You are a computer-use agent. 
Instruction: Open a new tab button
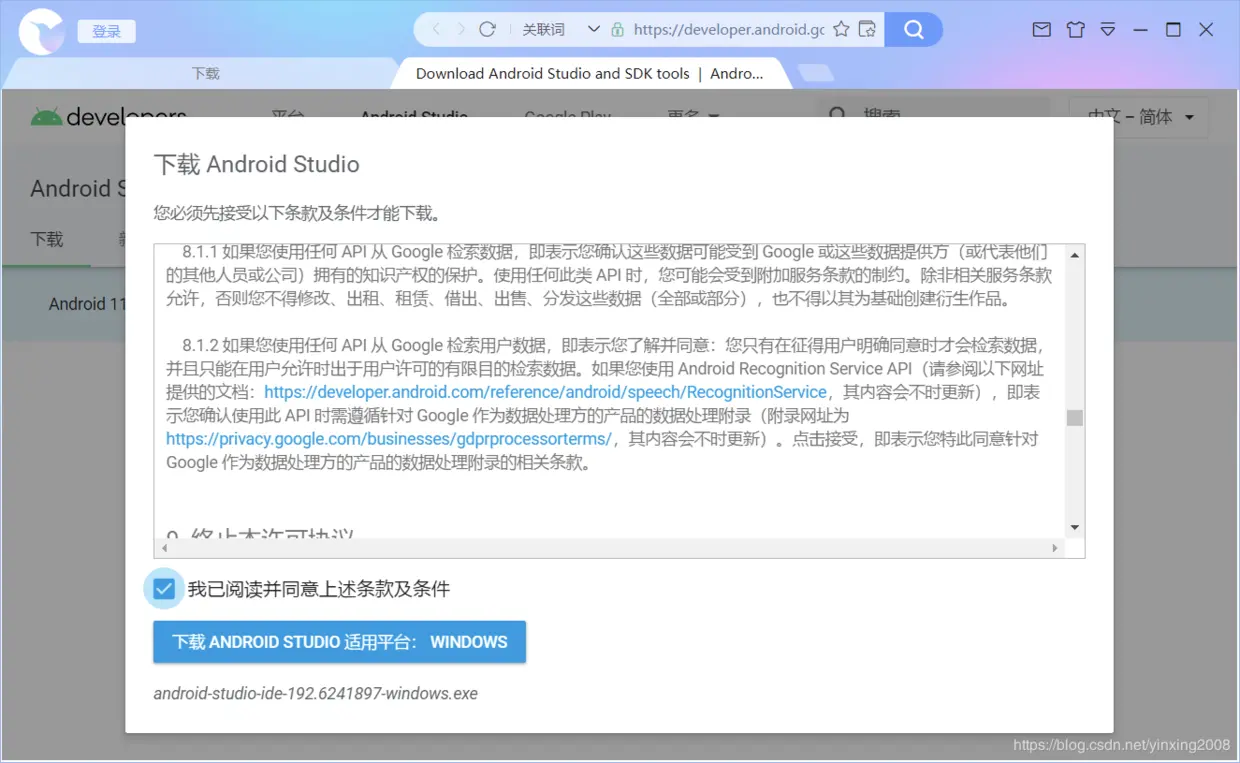coord(816,73)
